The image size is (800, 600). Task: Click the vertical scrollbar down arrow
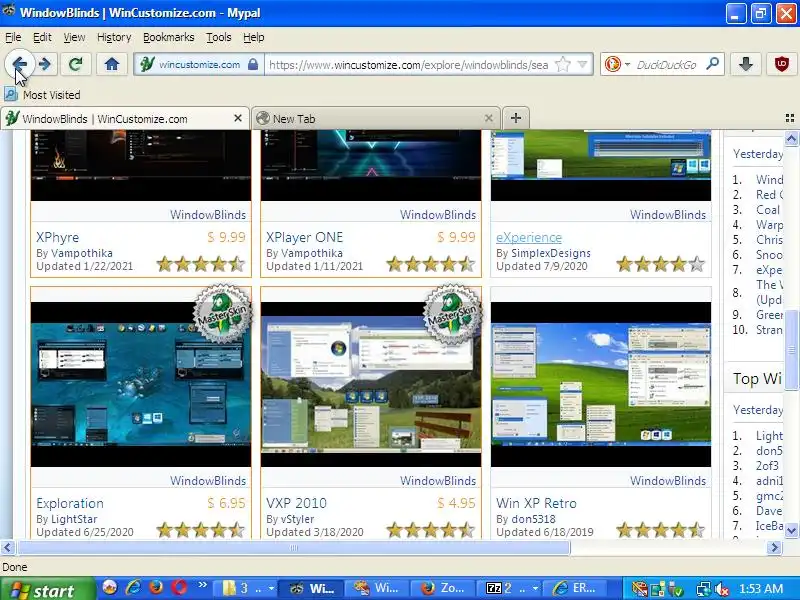point(791,531)
